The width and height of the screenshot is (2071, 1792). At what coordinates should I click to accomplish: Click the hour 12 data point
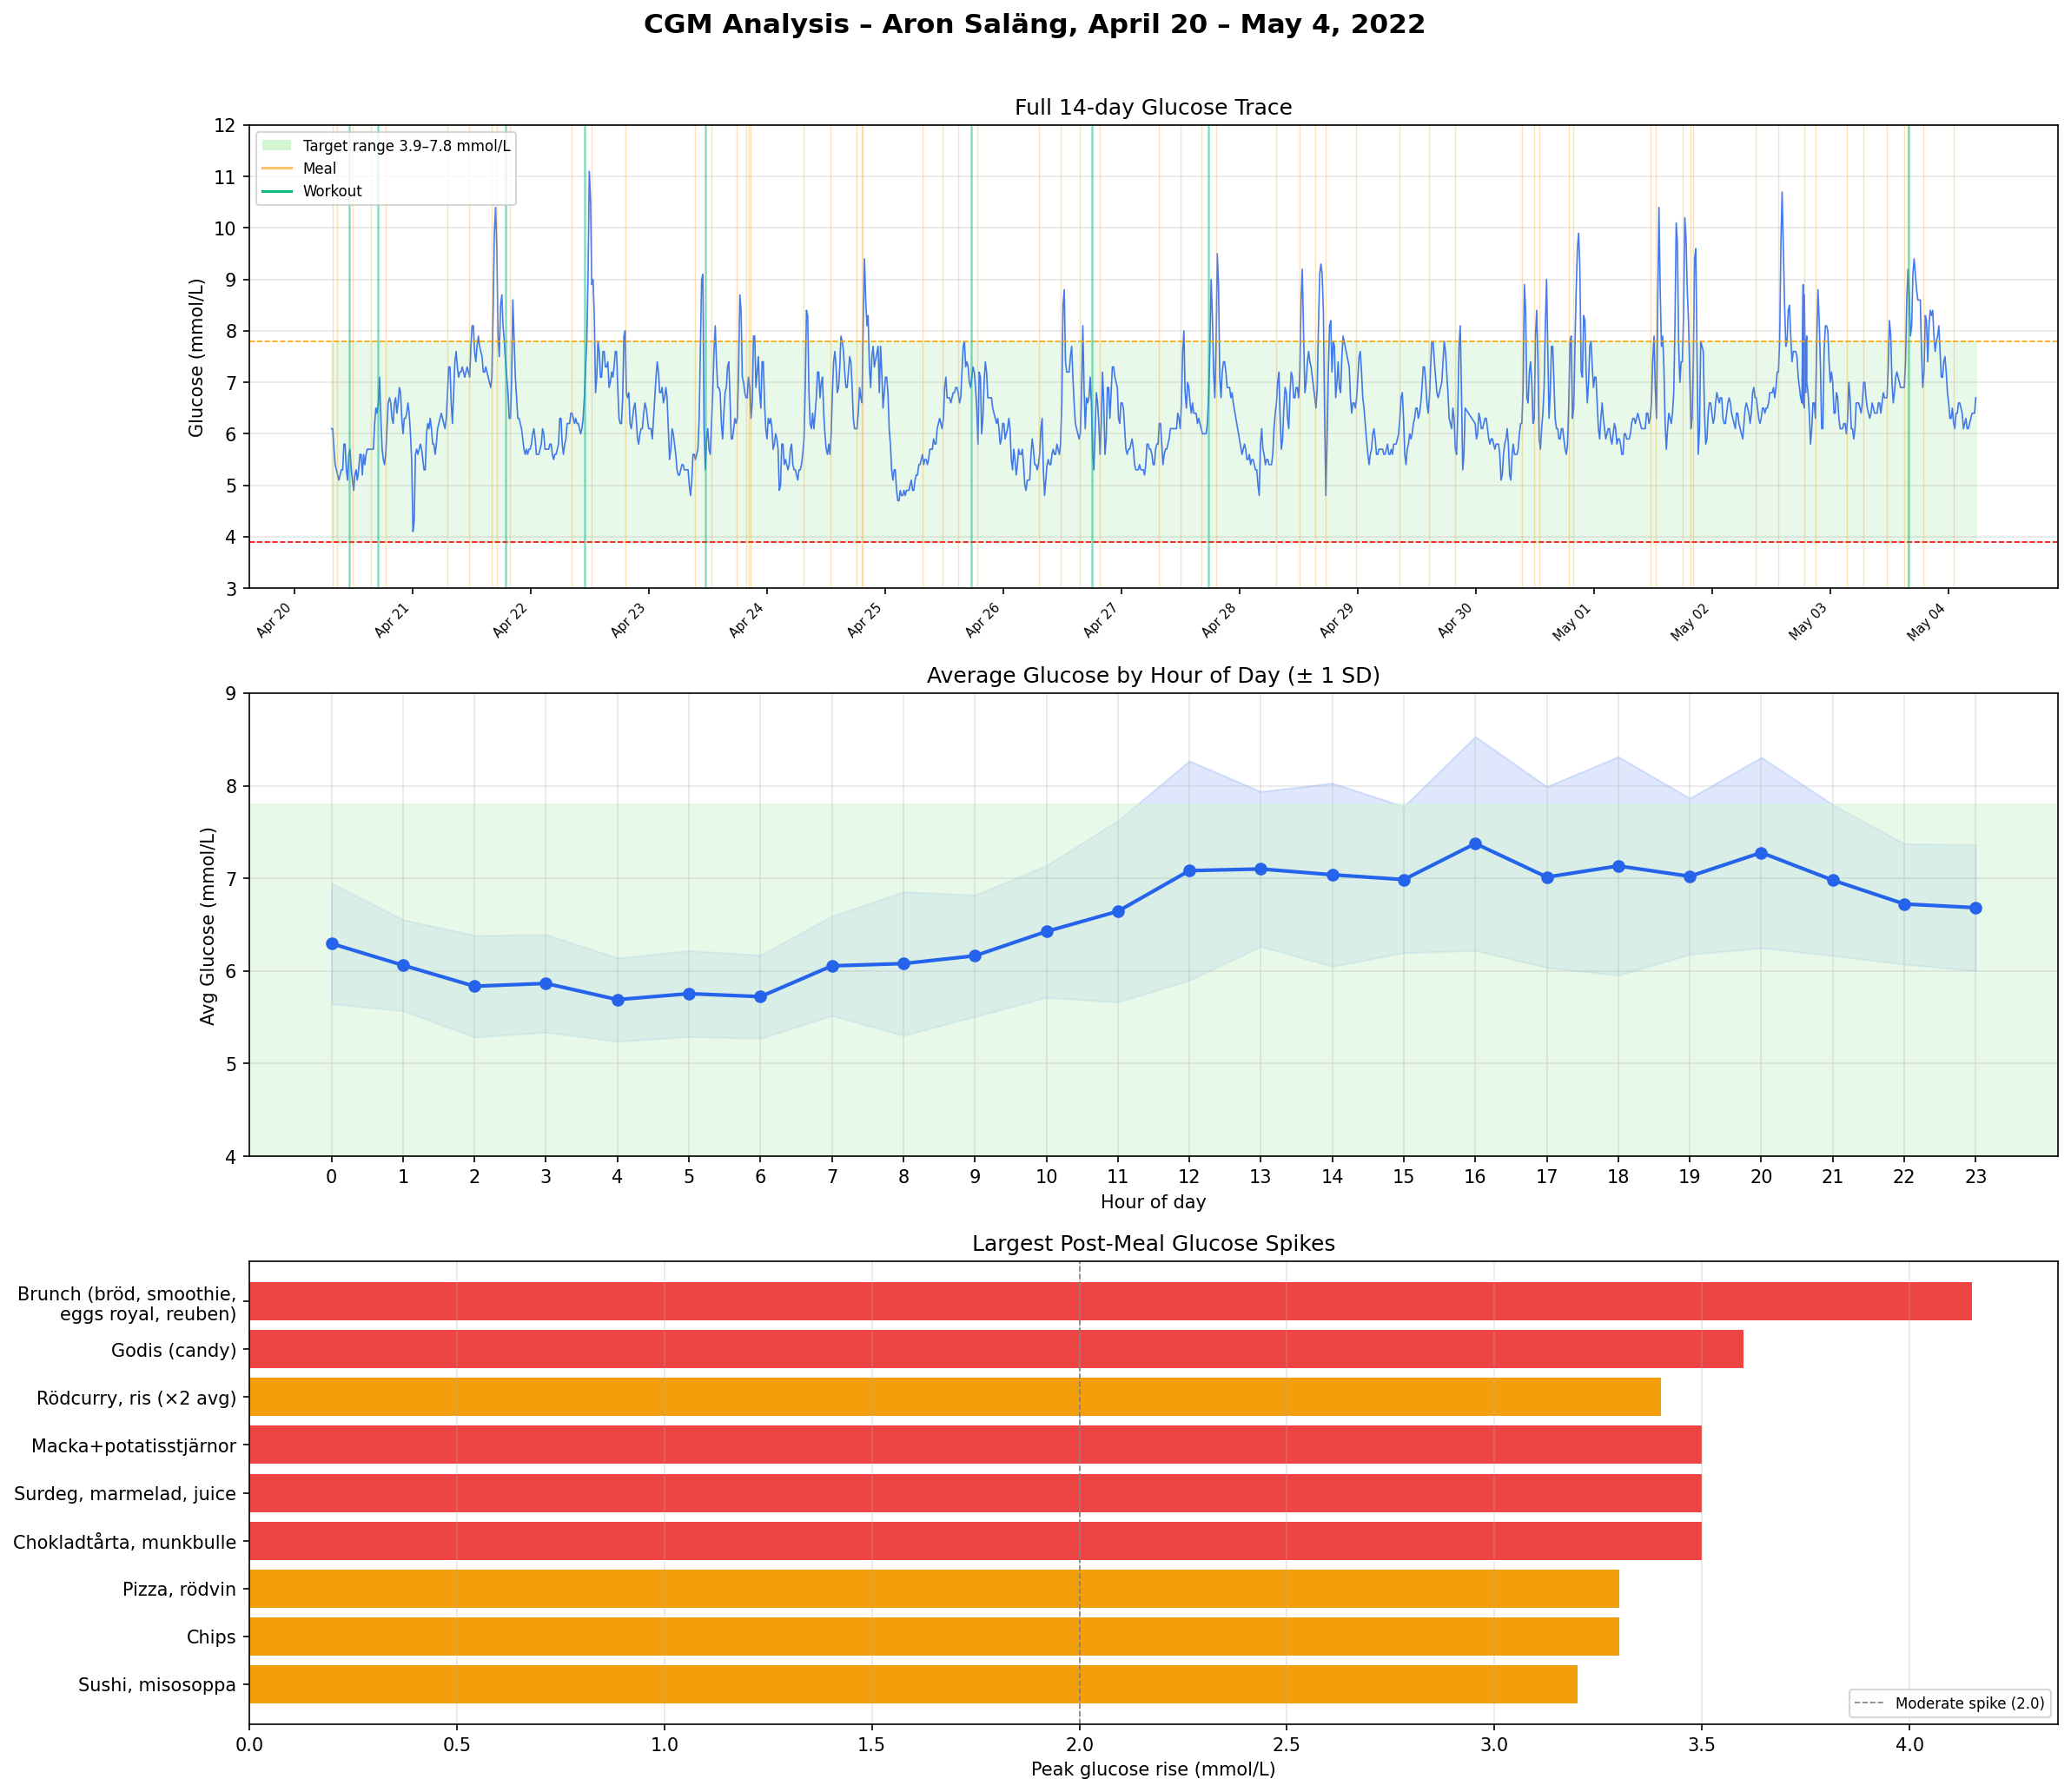click(x=1189, y=871)
